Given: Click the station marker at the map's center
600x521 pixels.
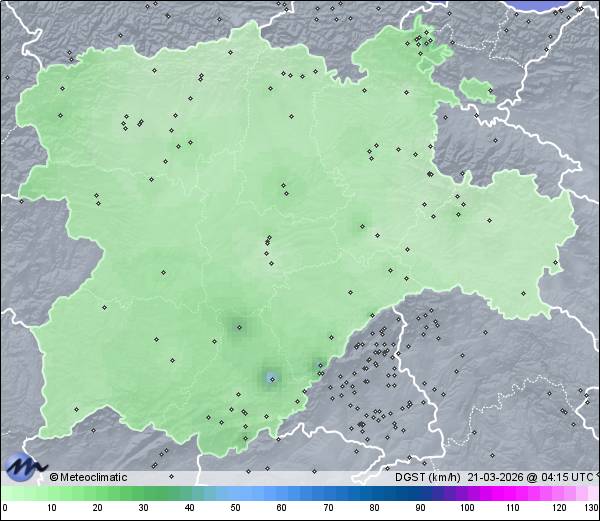Looking at the screenshot, I should [x=267, y=240].
